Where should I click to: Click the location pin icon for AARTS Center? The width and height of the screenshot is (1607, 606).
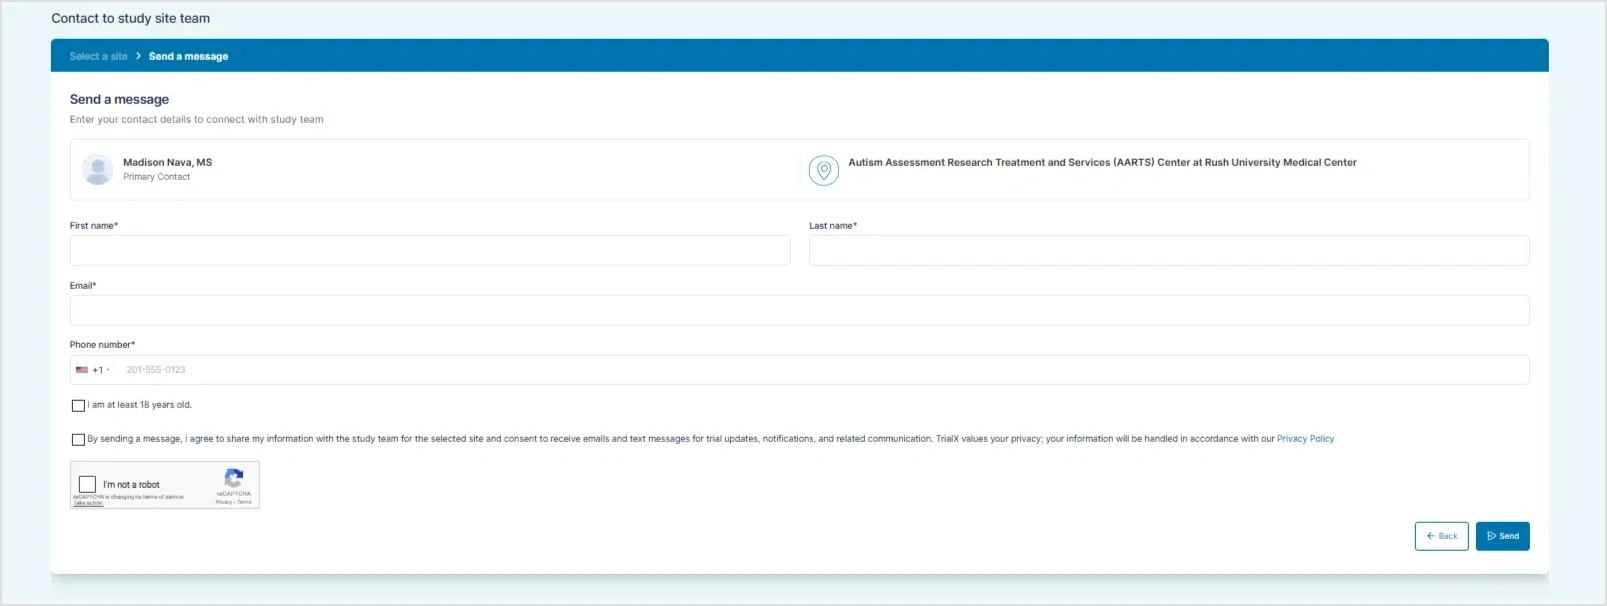pos(823,170)
